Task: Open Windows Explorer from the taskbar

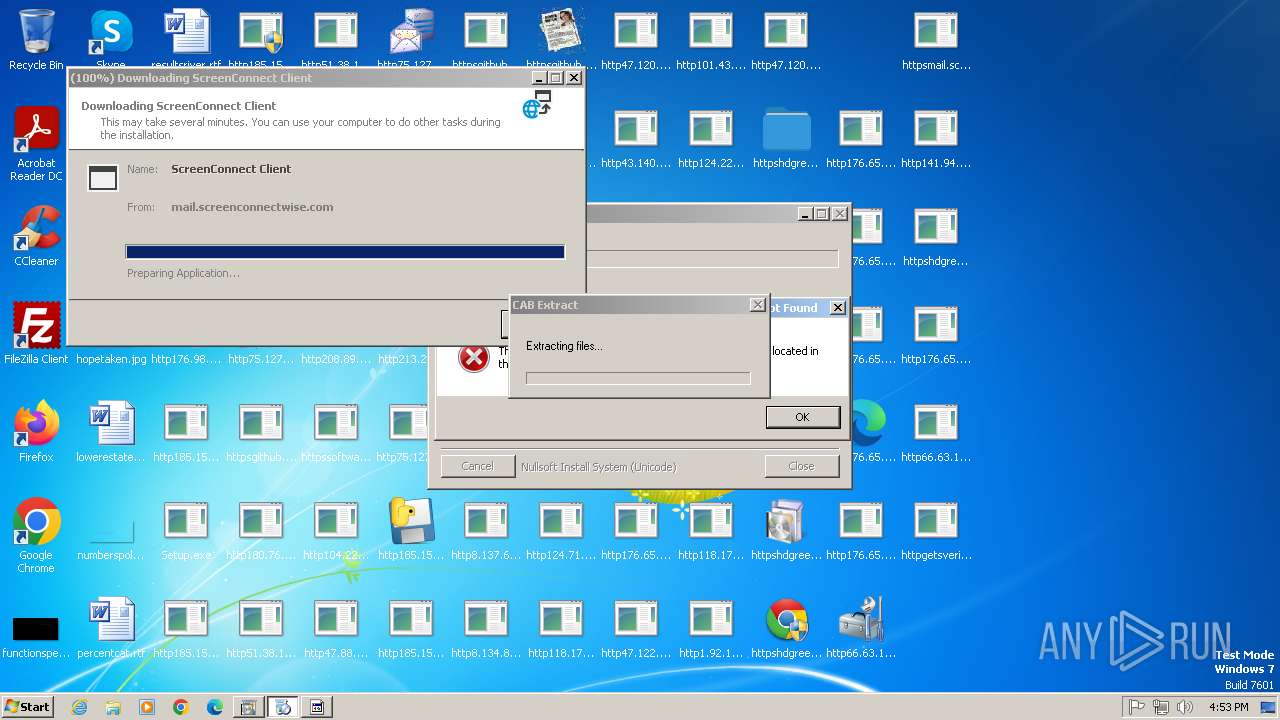Action: (x=113, y=707)
